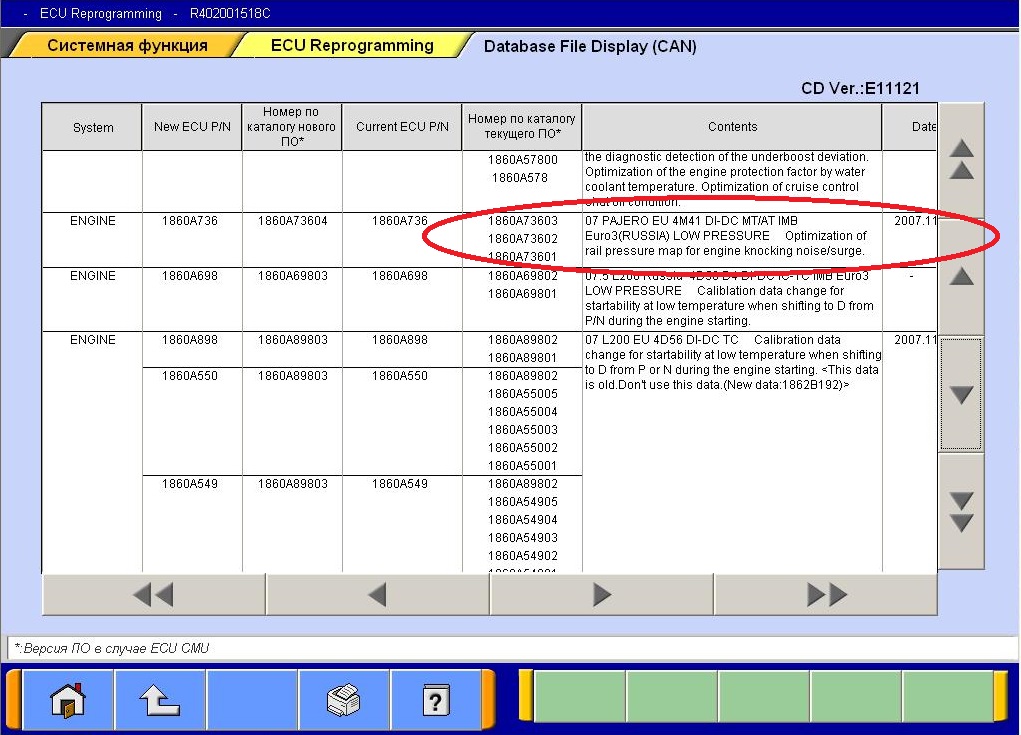This screenshot has height=735, width=1021.
Task: Click the single down arrow scroll button
Action: coord(961,395)
